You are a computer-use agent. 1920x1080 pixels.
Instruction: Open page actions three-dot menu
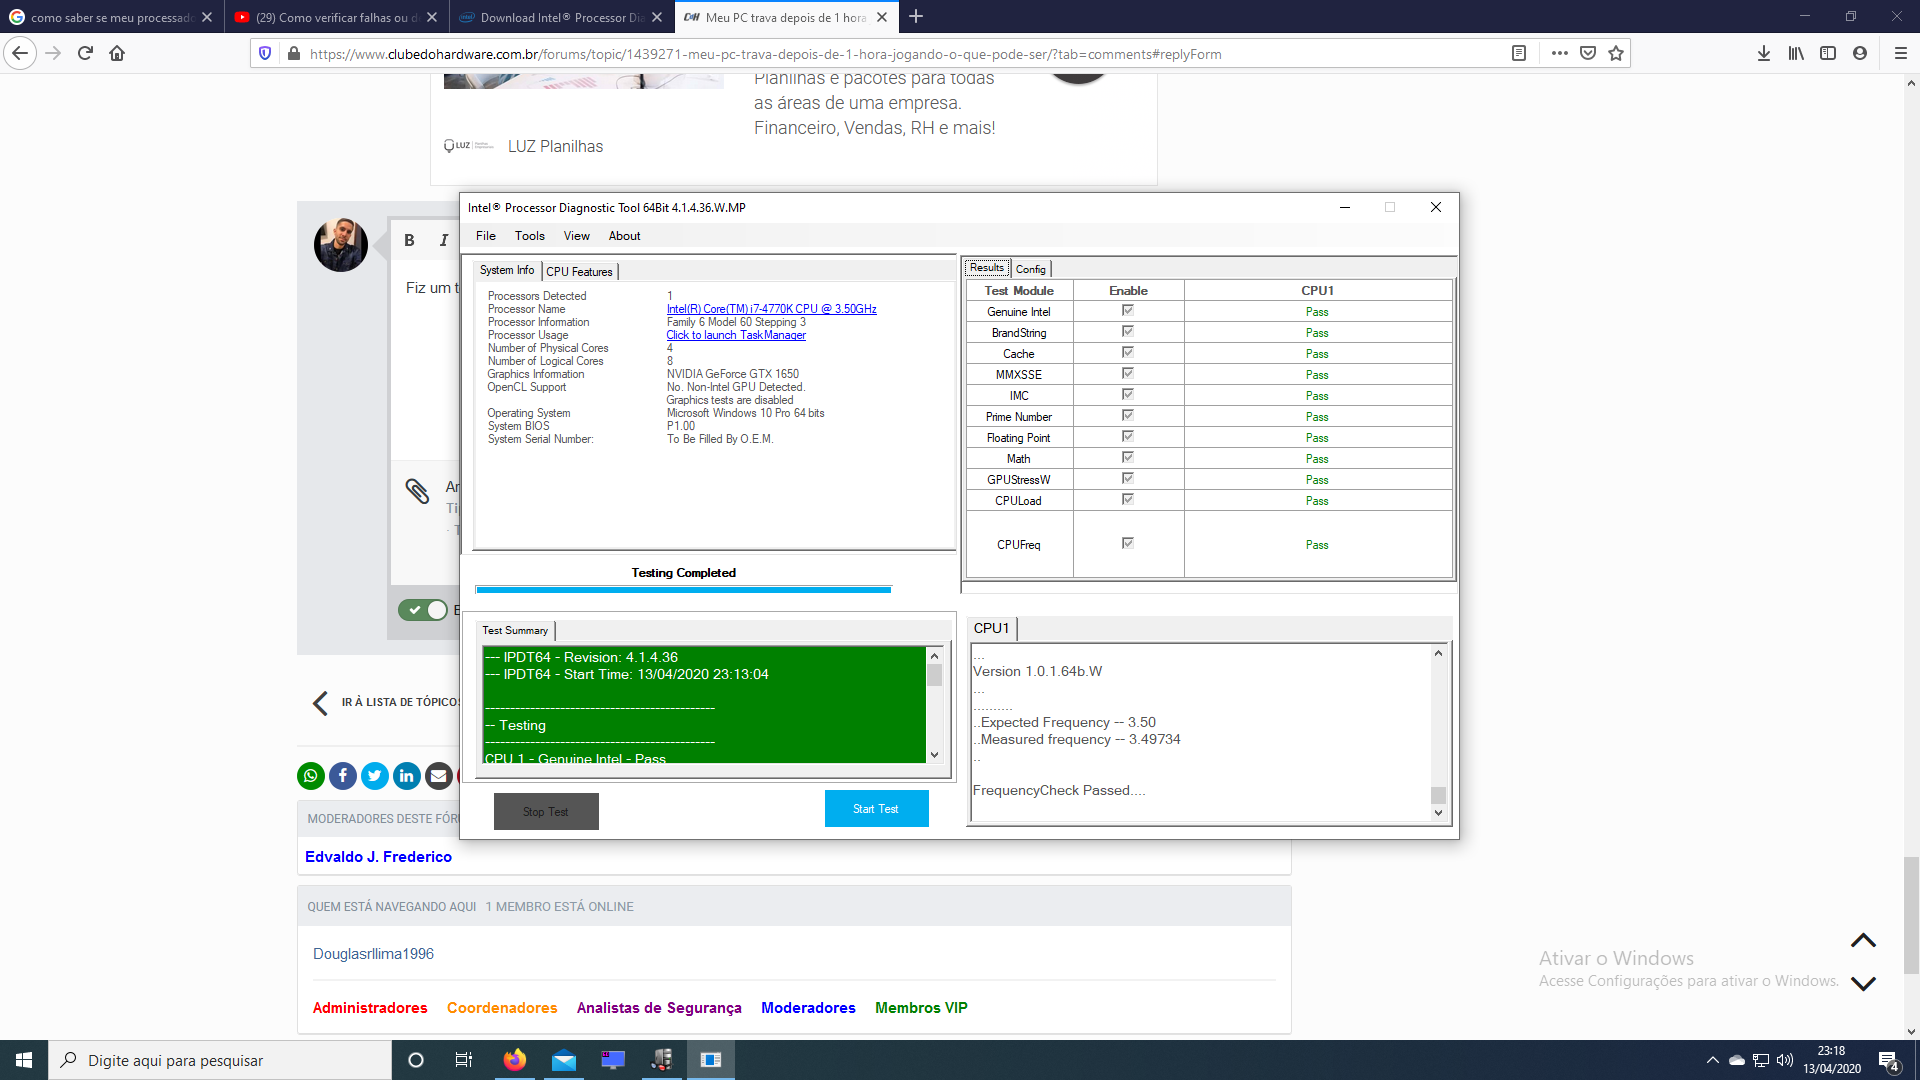point(1559,54)
